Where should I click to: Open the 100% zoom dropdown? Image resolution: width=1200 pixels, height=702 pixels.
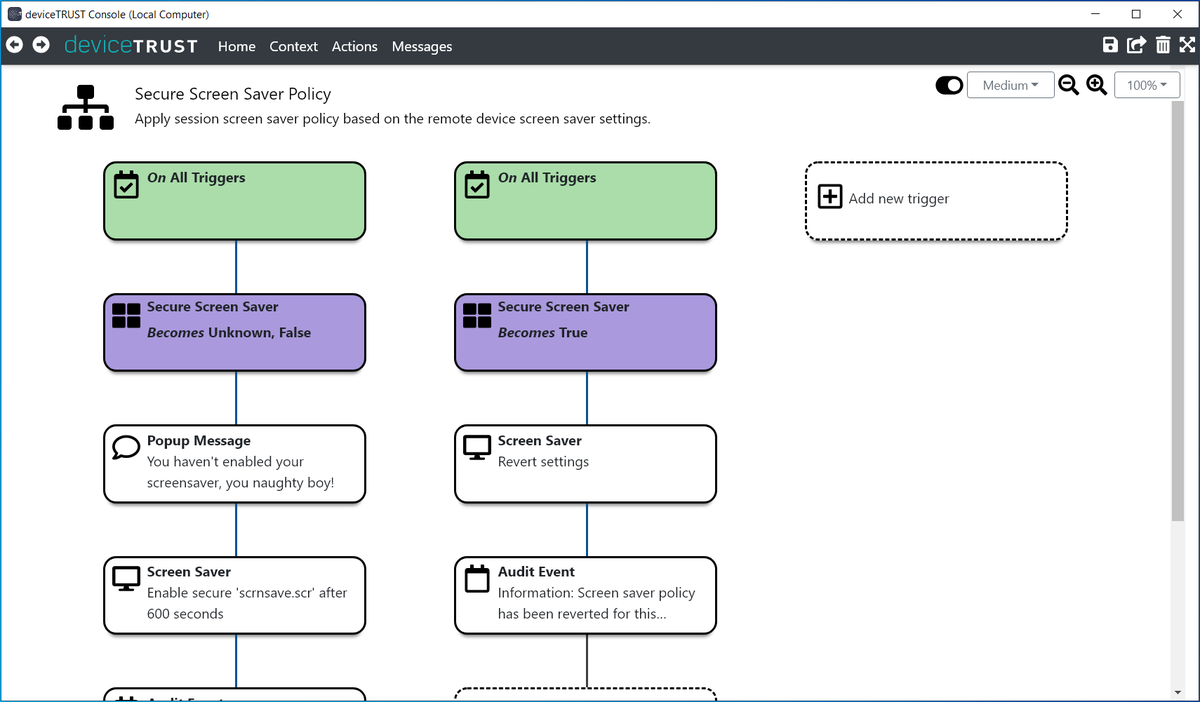pos(1146,86)
